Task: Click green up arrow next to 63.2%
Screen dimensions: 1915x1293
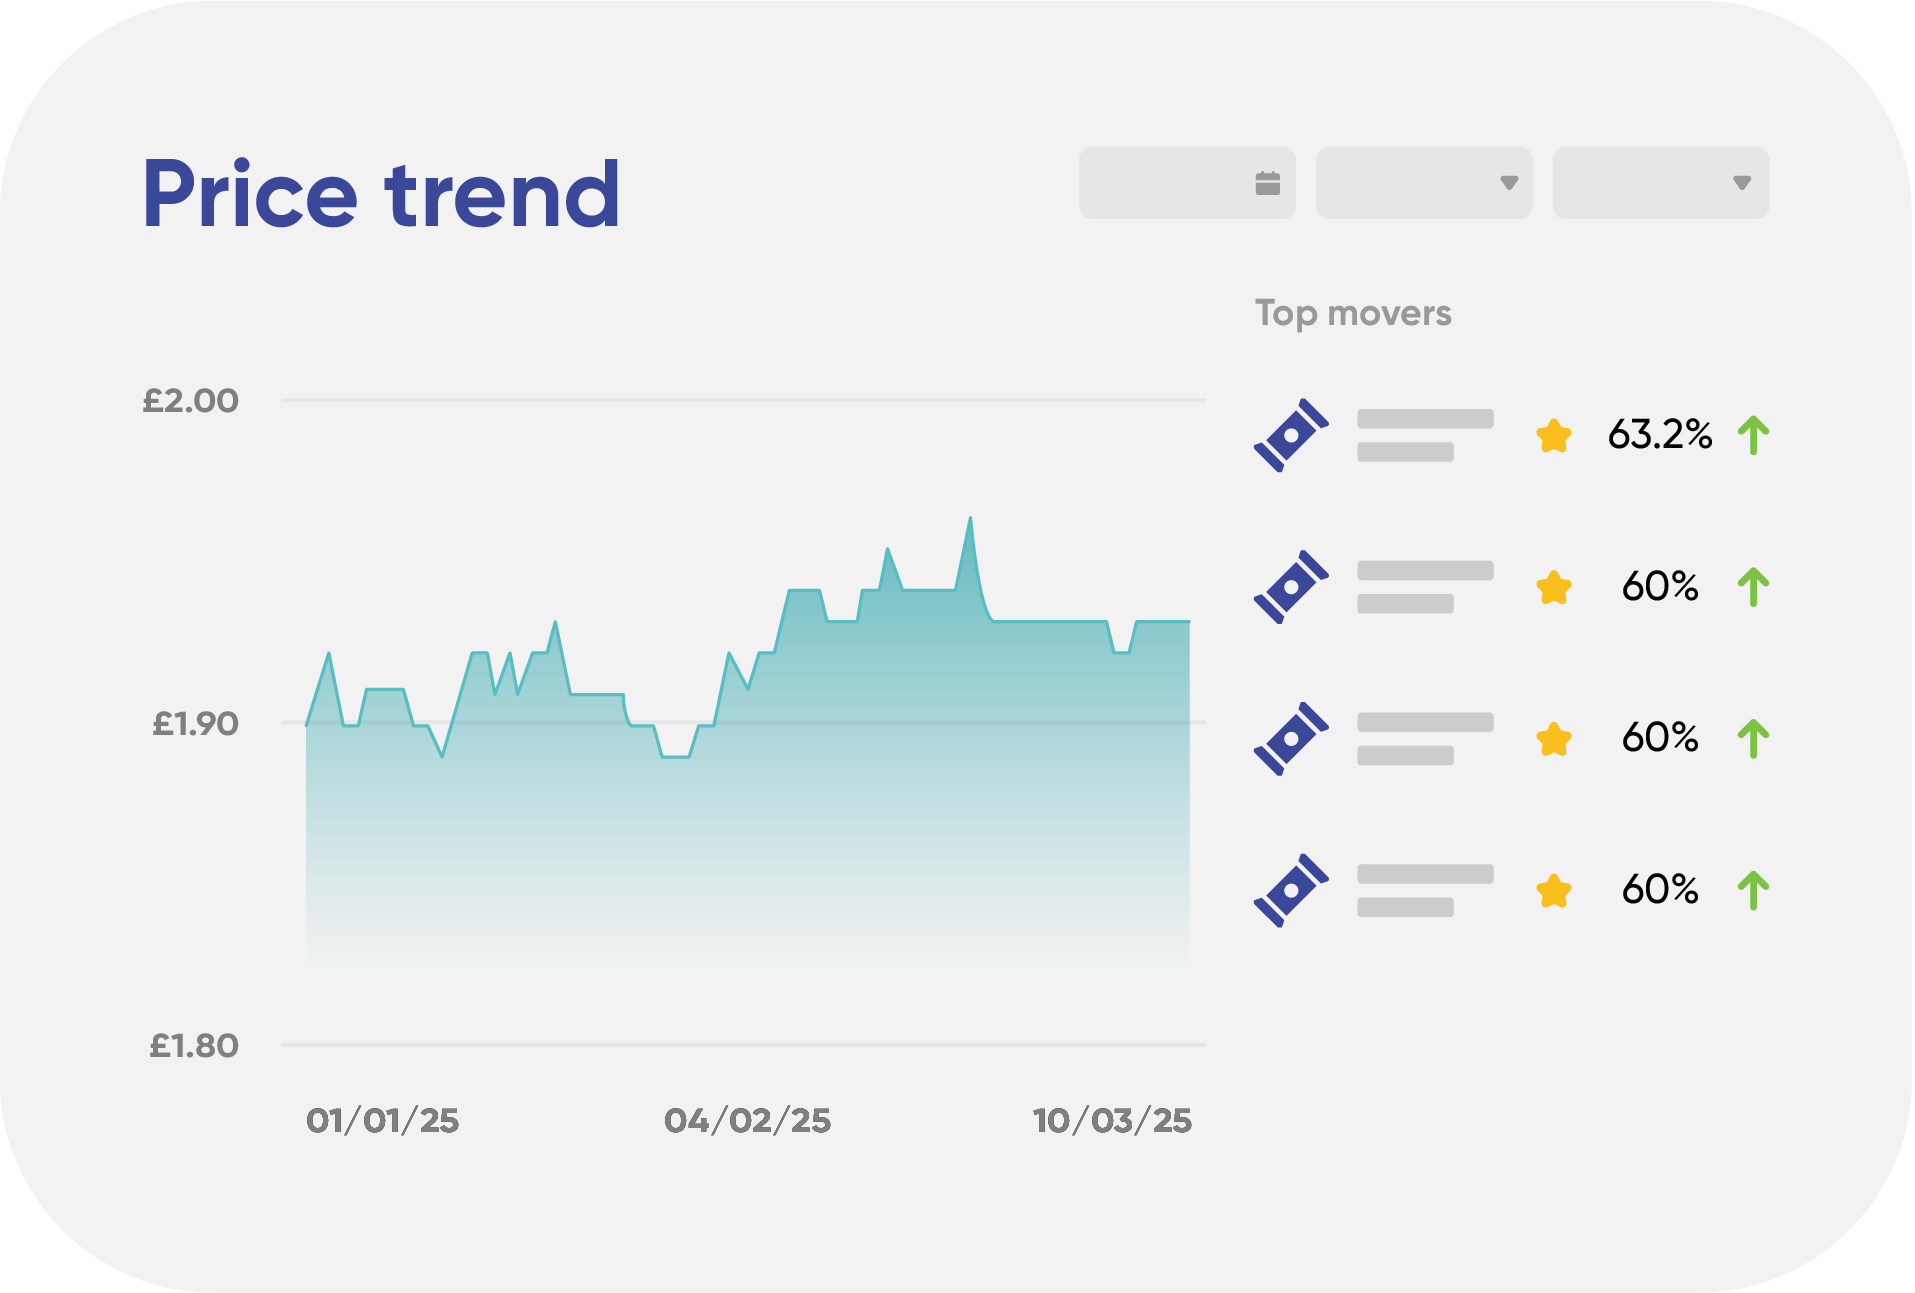Action: point(1753,435)
